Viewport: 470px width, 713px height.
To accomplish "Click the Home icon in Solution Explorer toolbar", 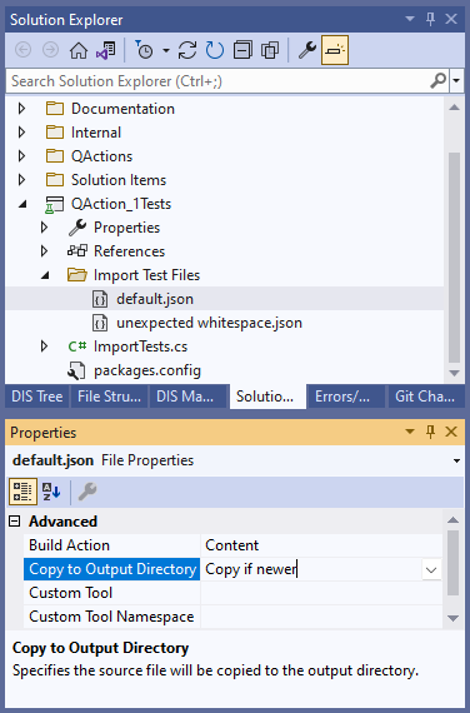I will coord(78,50).
